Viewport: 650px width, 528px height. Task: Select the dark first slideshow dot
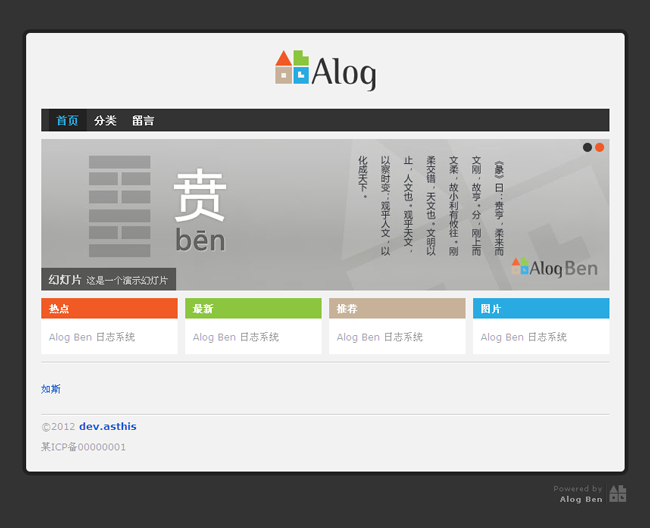click(587, 148)
